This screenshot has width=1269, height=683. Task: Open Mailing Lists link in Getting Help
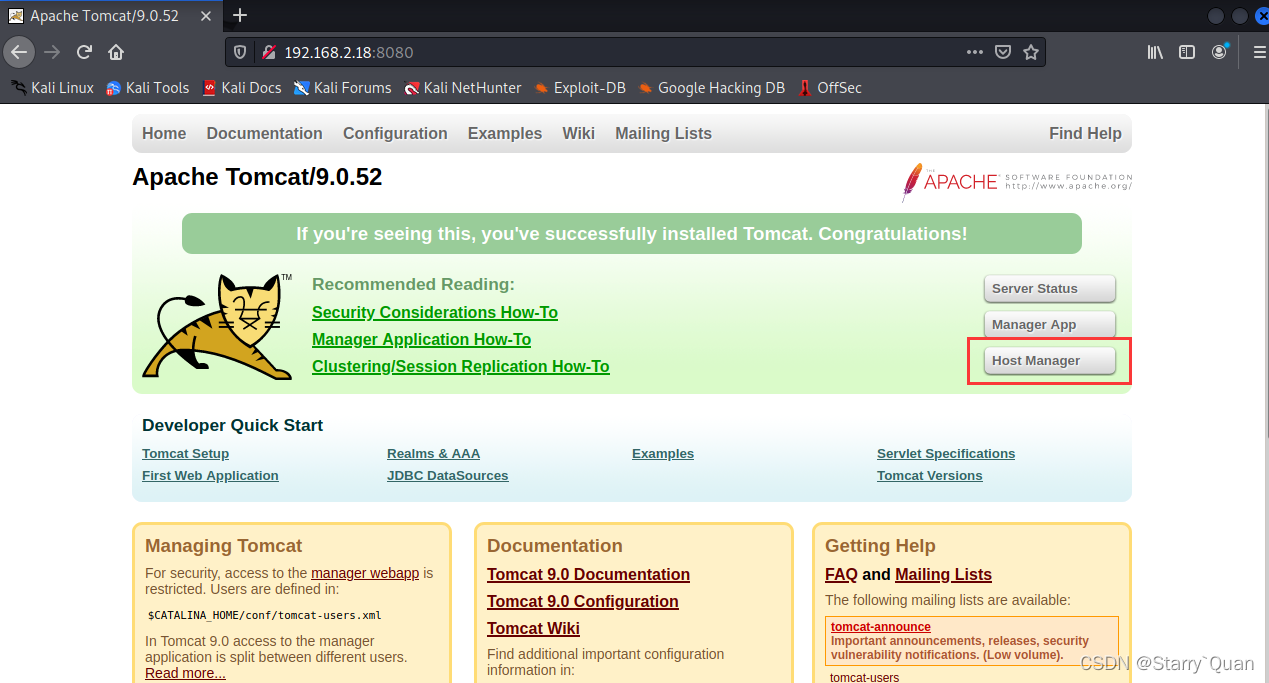point(943,575)
